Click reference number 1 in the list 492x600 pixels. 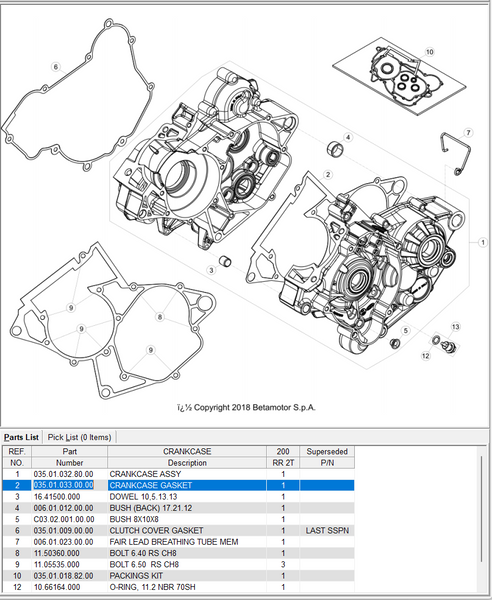pyautogui.click(x=17, y=474)
